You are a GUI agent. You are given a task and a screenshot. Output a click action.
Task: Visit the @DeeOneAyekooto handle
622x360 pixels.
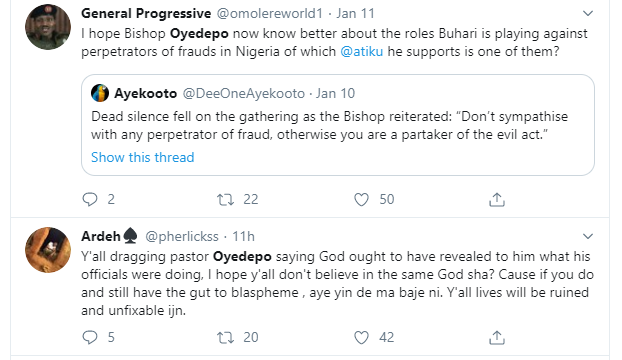click(x=244, y=94)
